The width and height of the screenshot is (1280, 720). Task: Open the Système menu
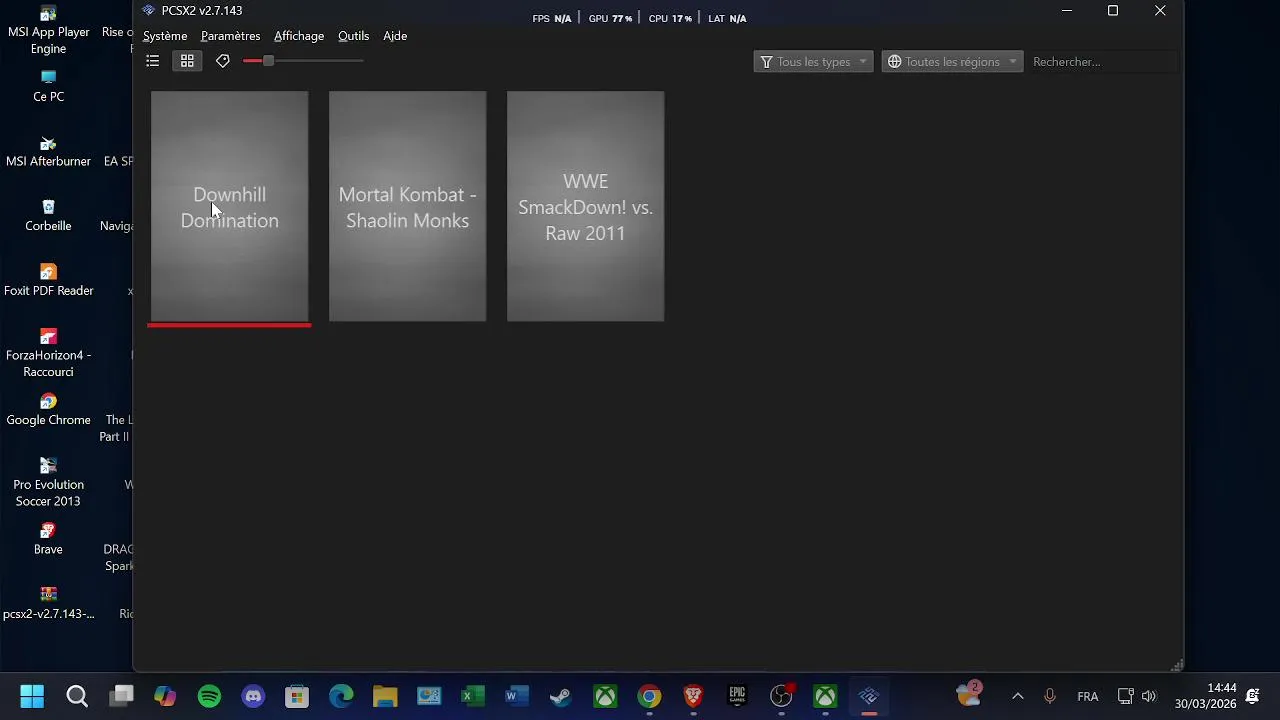(165, 36)
